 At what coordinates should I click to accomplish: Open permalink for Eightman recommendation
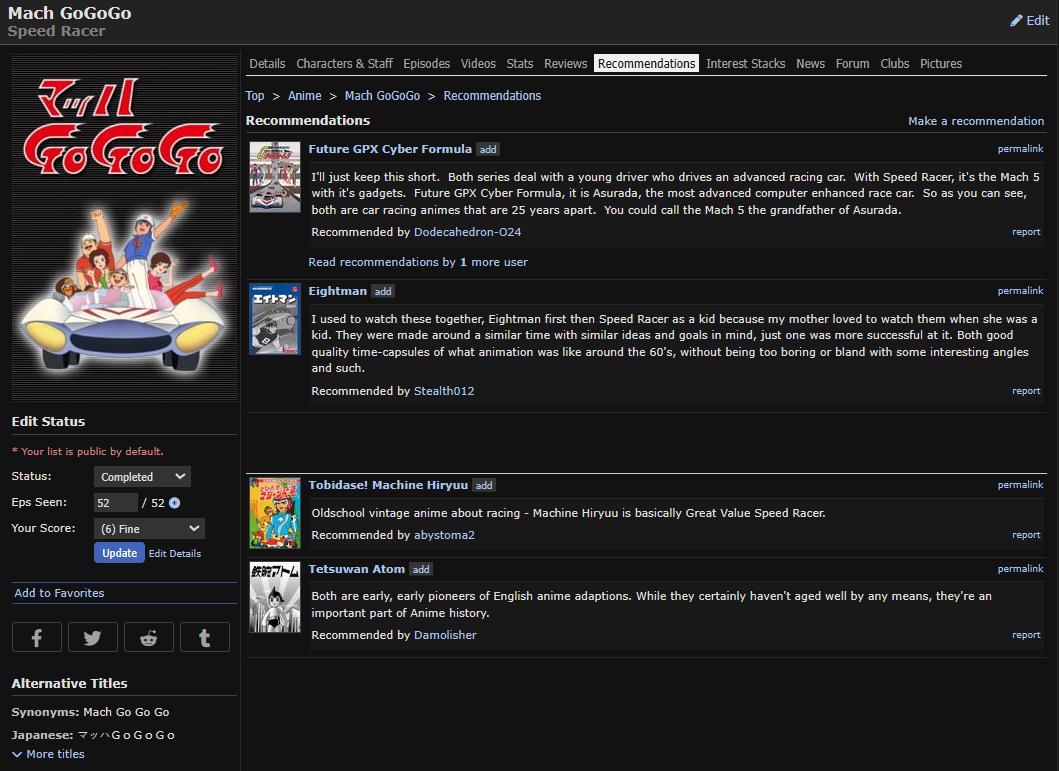click(1021, 290)
